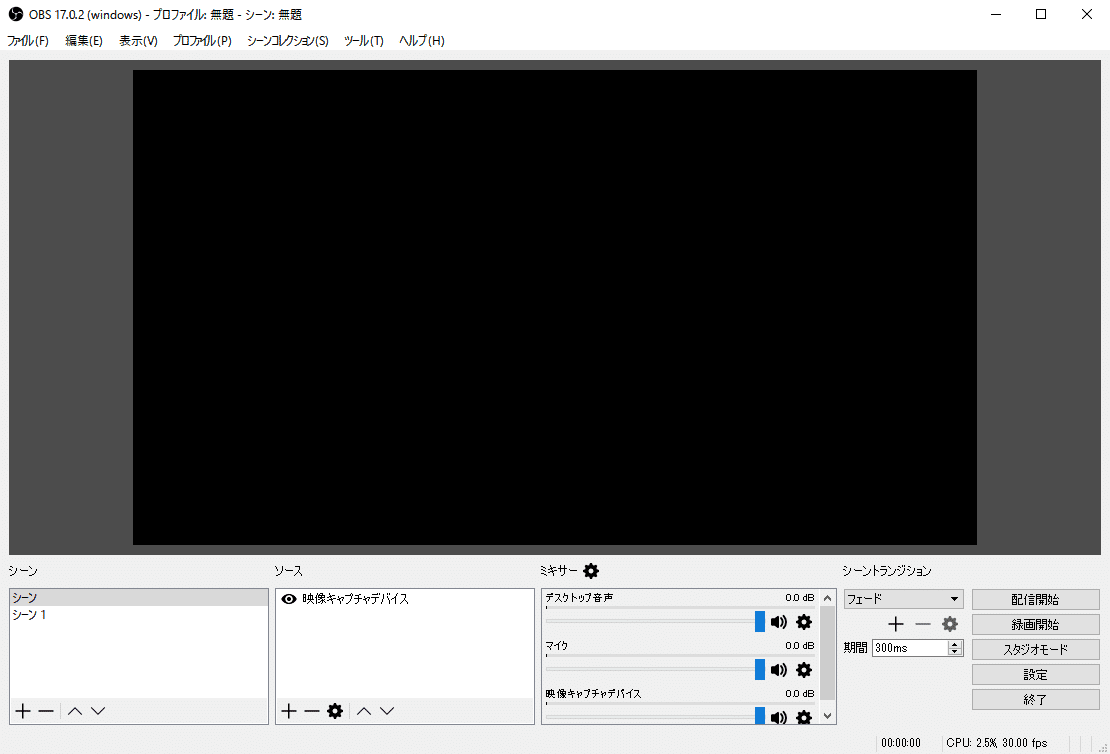Open 設定 settings button
The width and height of the screenshot is (1110, 754).
(x=1035, y=675)
